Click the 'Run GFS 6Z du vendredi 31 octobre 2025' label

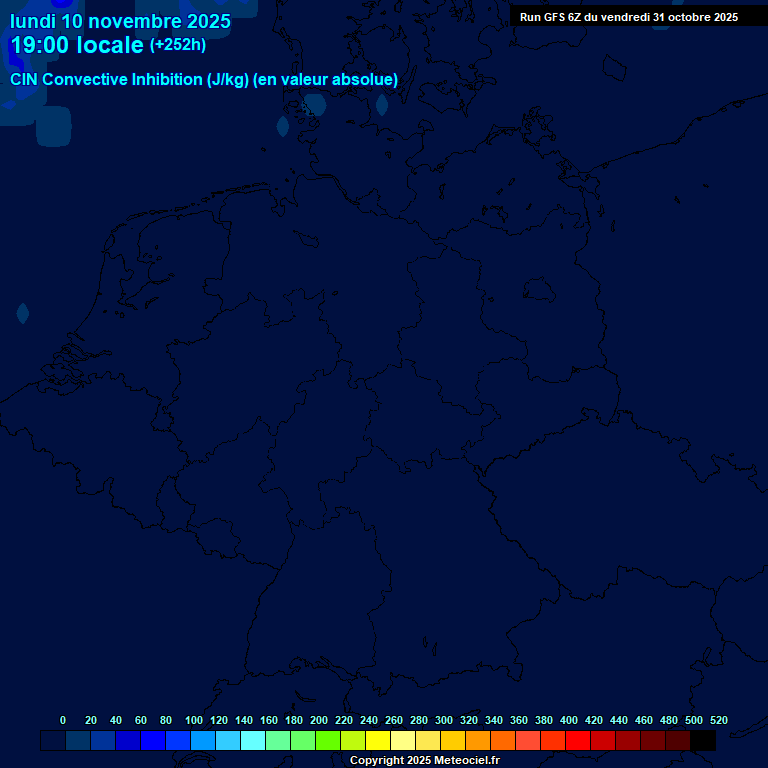click(x=629, y=17)
